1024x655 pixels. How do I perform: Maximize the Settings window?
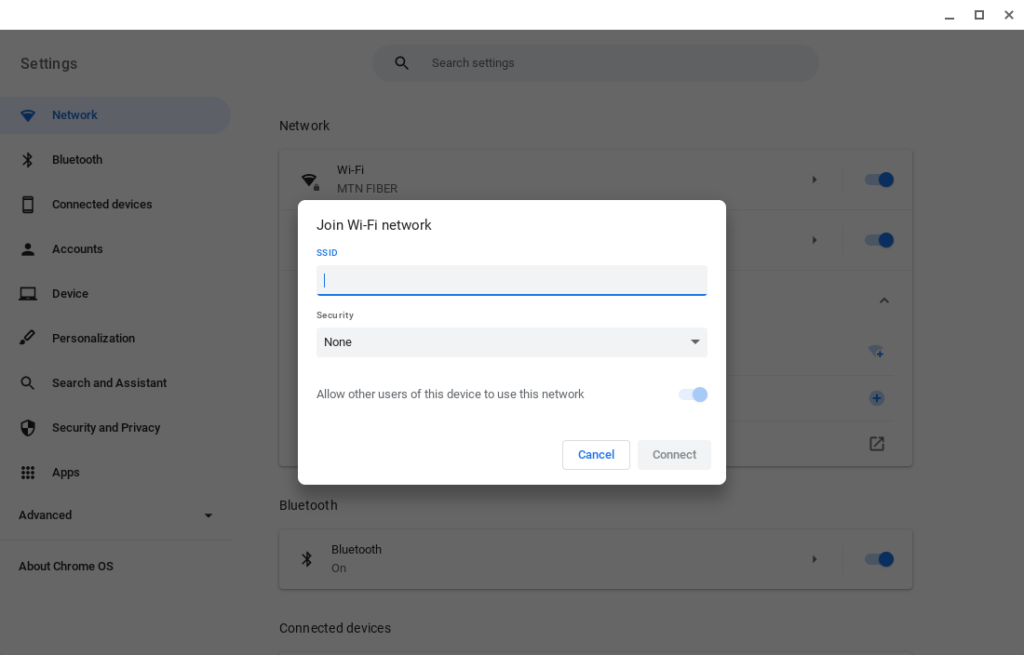pos(979,14)
